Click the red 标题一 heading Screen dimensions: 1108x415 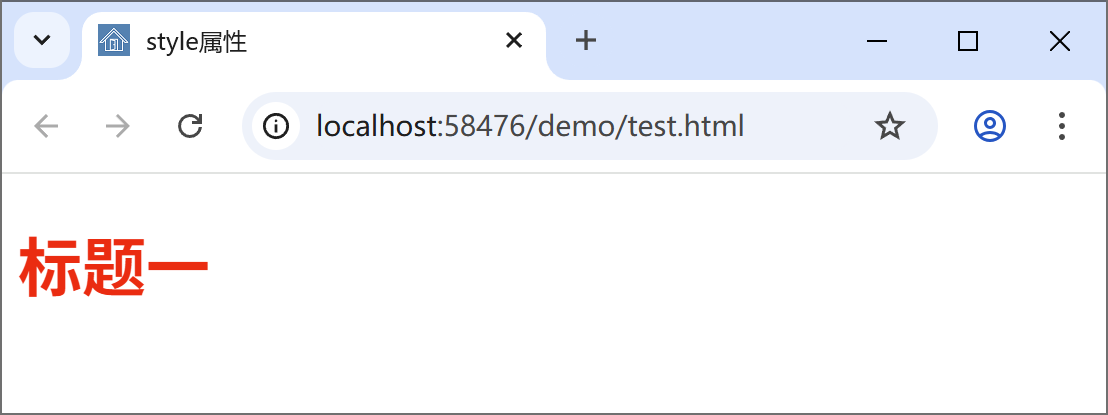coord(114,267)
